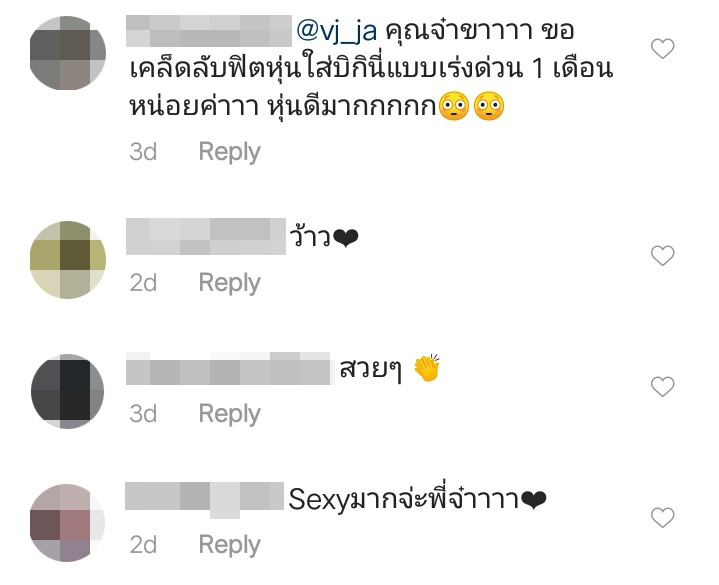Open pinkish avatar beside Sexyมากจ่ะ comment
The height and width of the screenshot is (585, 719).
click(68, 523)
